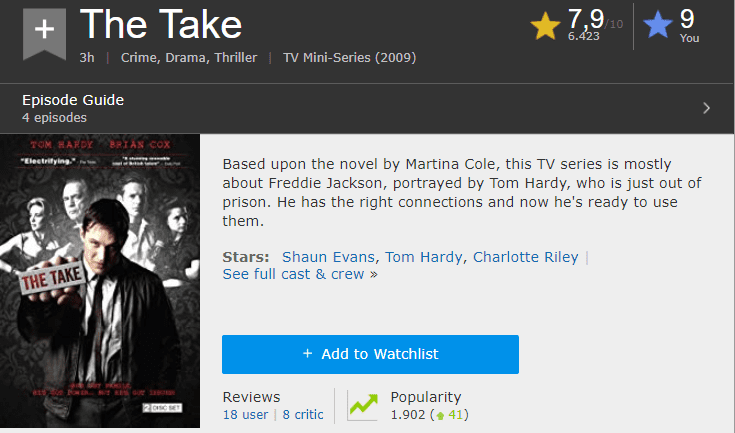735x433 pixels.
Task: Open the Episode Guide section
Action: coord(73,100)
